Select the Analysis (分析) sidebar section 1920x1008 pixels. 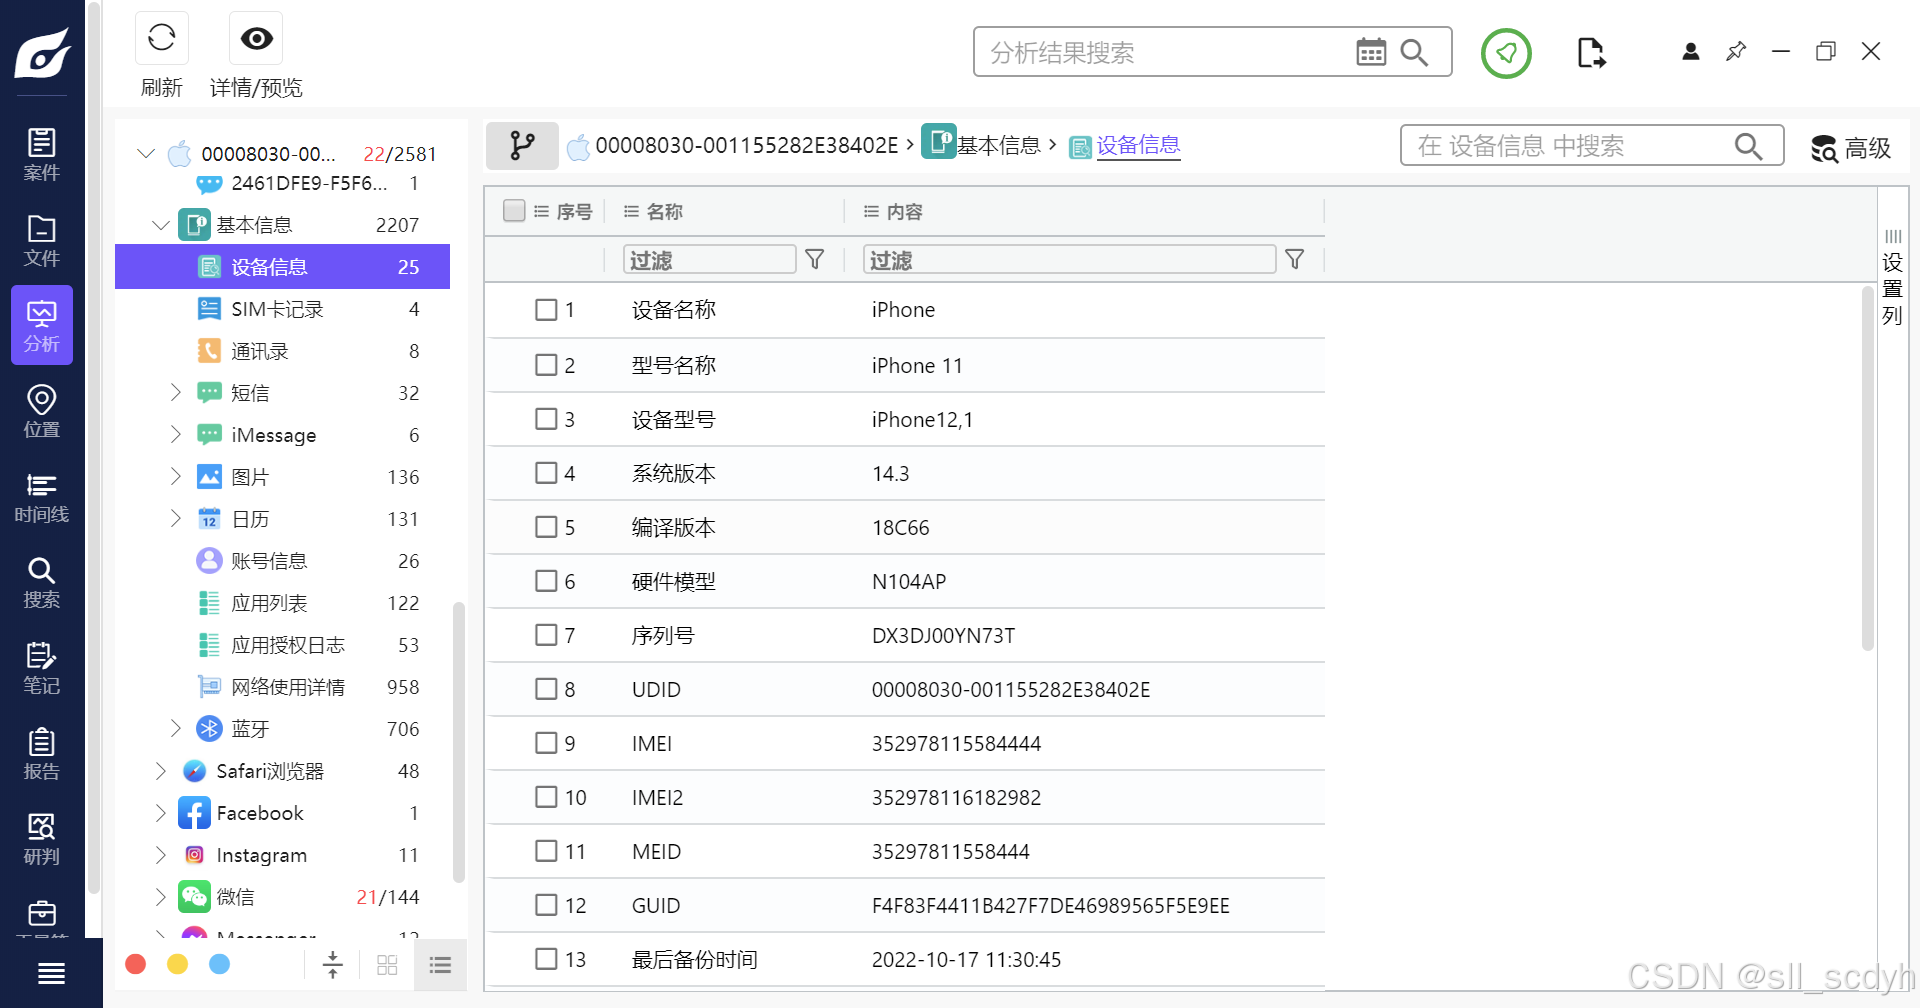(x=42, y=326)
